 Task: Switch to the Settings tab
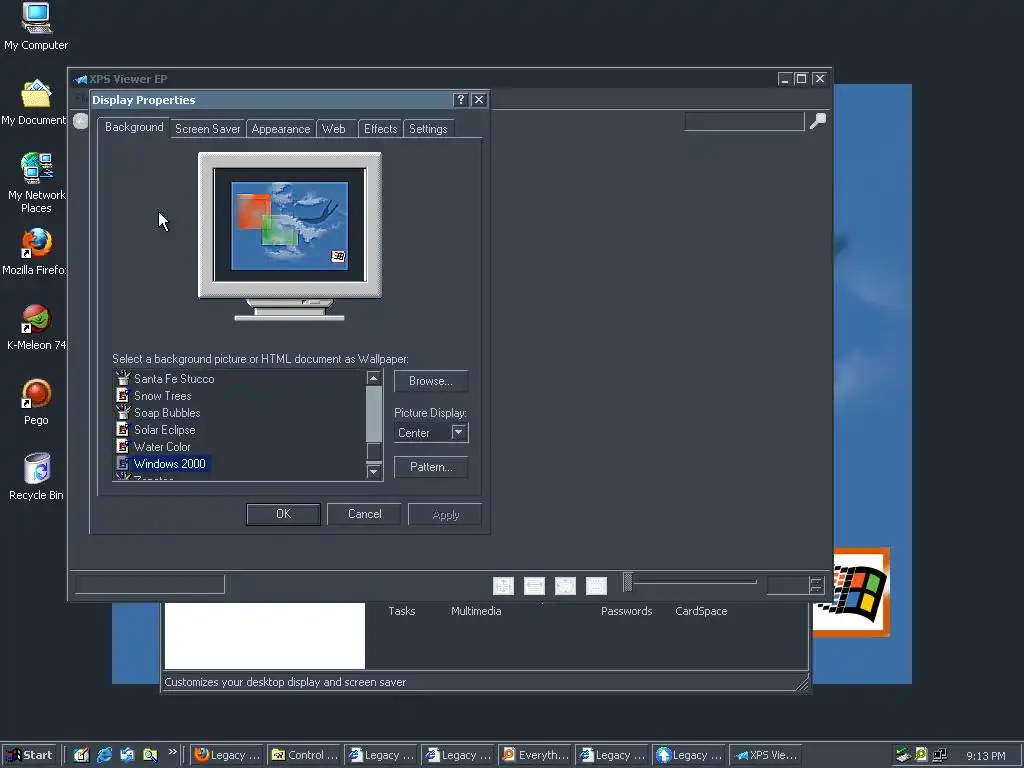[428, 129]
